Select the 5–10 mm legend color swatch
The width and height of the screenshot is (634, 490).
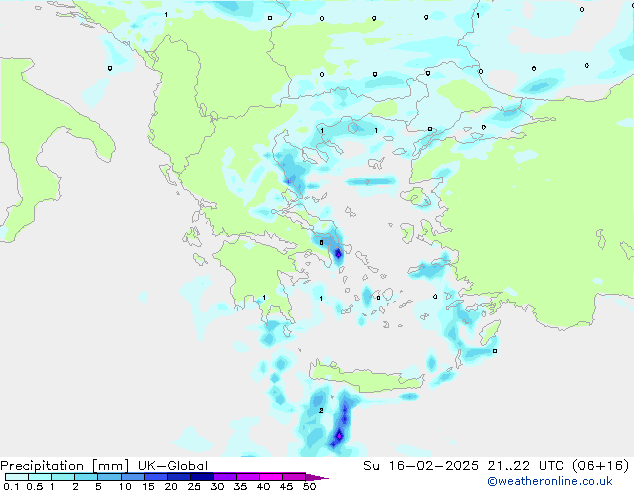[109, 477]
